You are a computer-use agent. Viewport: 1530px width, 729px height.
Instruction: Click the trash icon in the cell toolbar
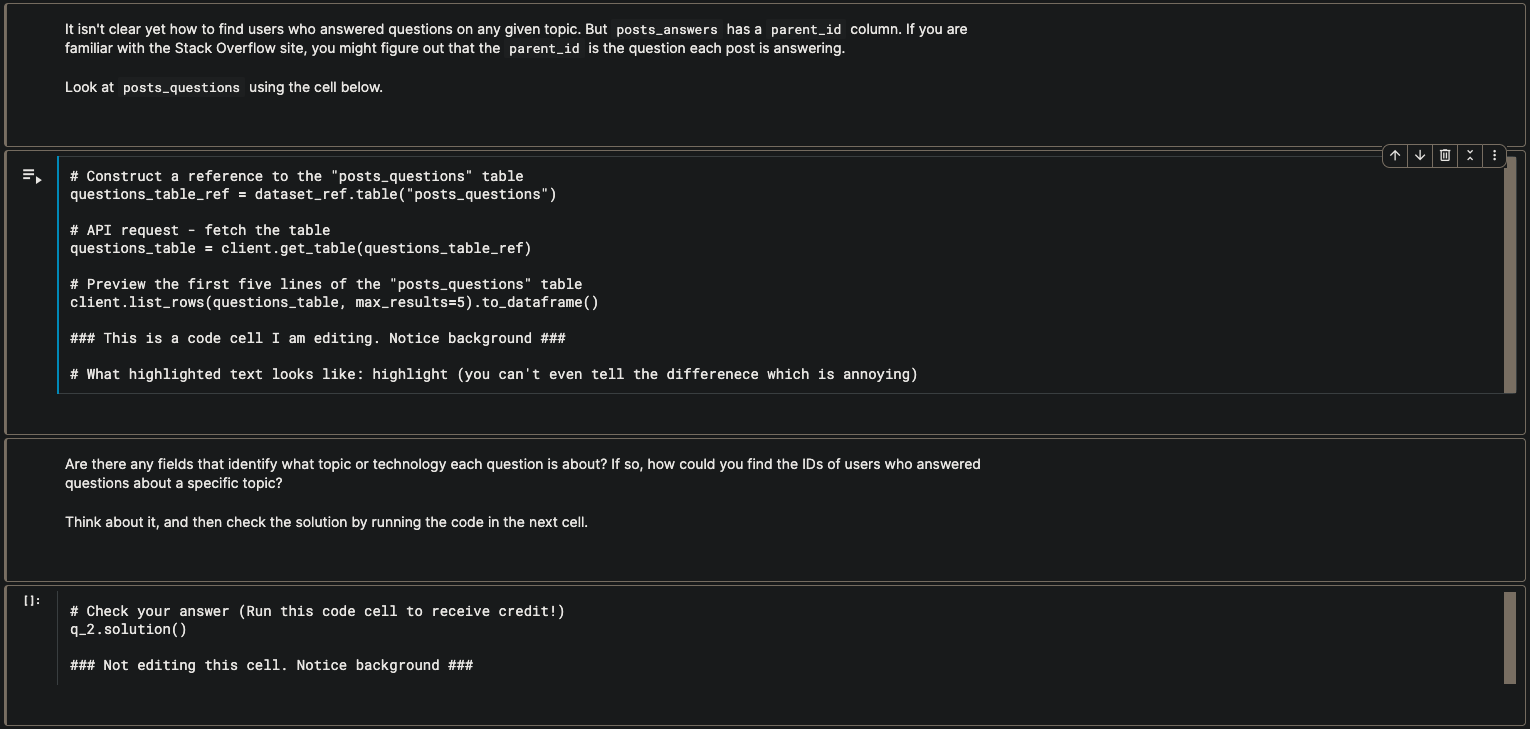click(x=1445, y=155)
